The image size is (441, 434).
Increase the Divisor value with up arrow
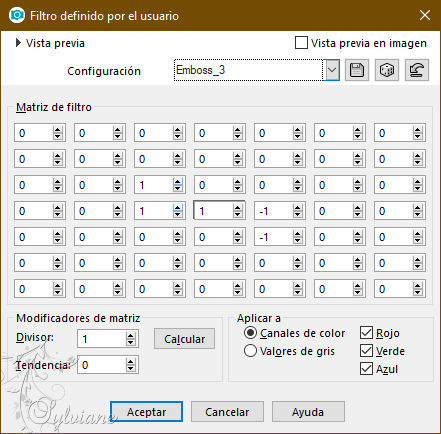[x=131, y=336]
